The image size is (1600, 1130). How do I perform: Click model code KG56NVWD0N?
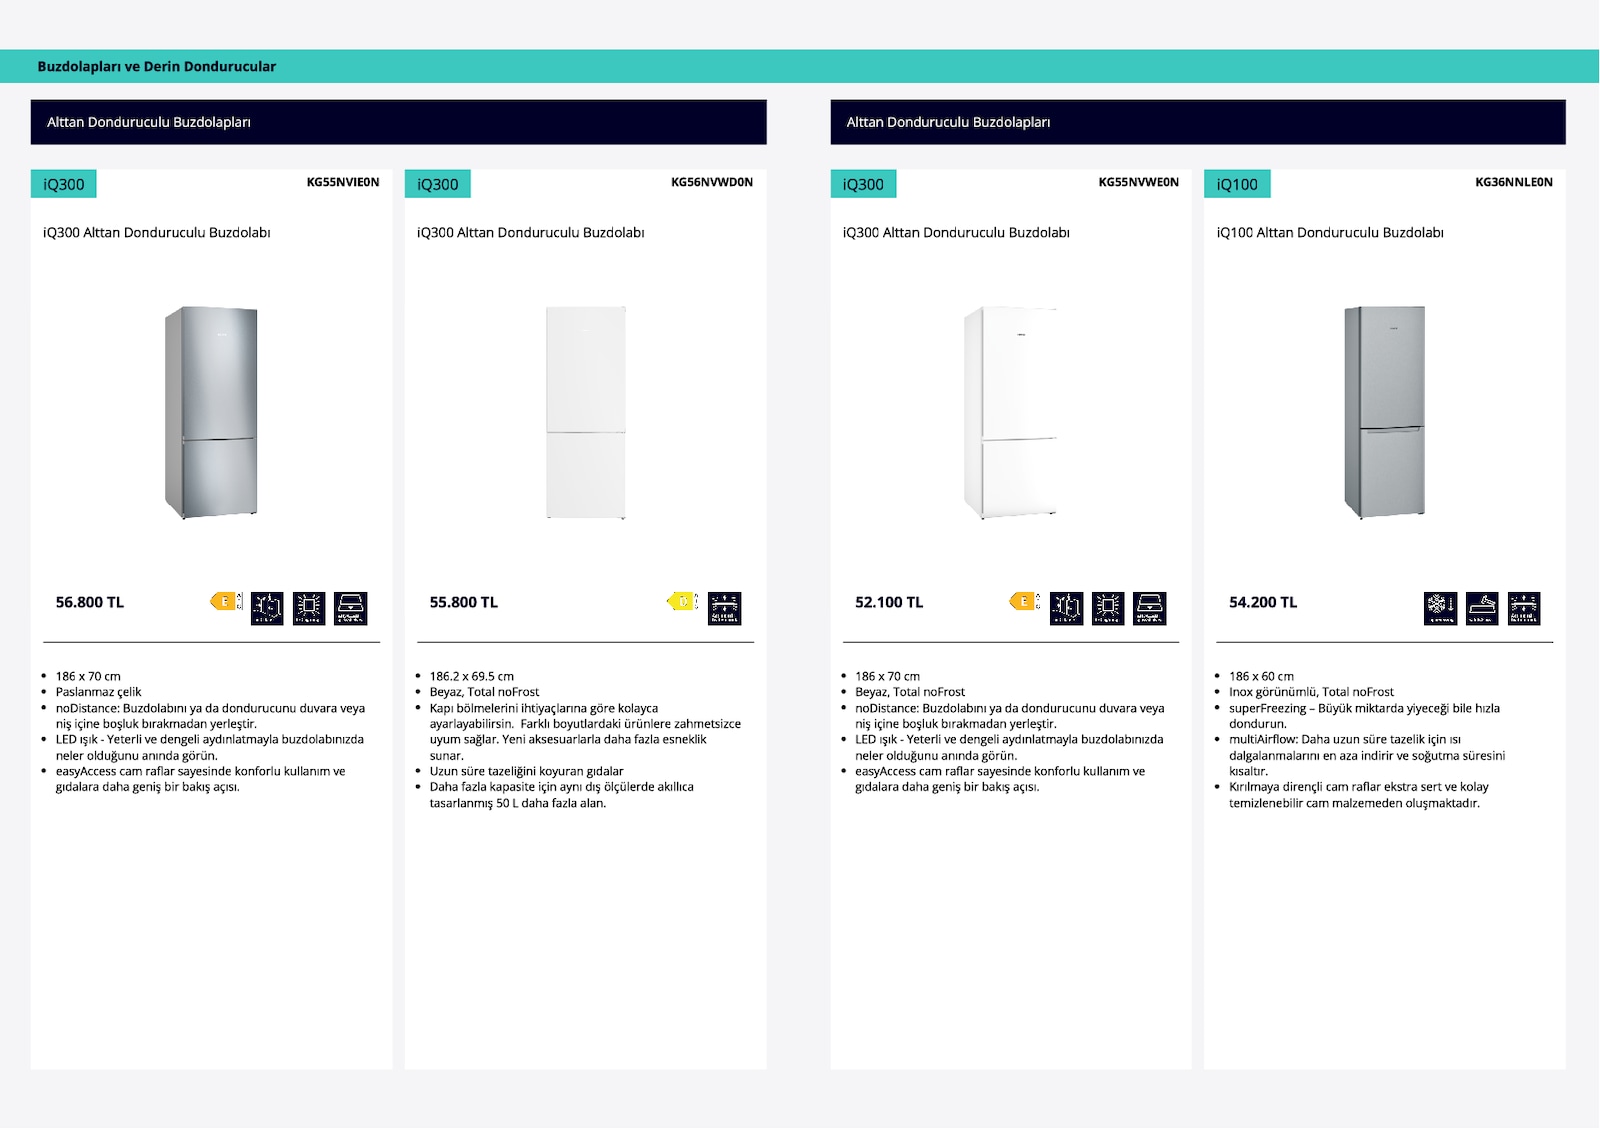[x=712, y=182]
